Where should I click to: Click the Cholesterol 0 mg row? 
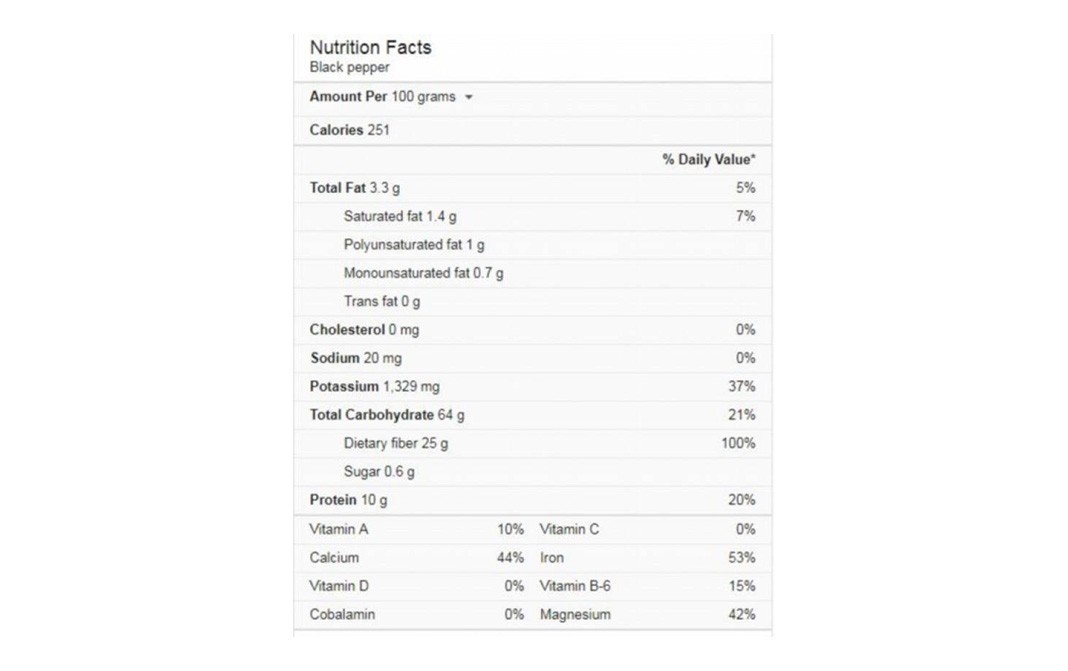pyautogui.click(x=533, y=330)
